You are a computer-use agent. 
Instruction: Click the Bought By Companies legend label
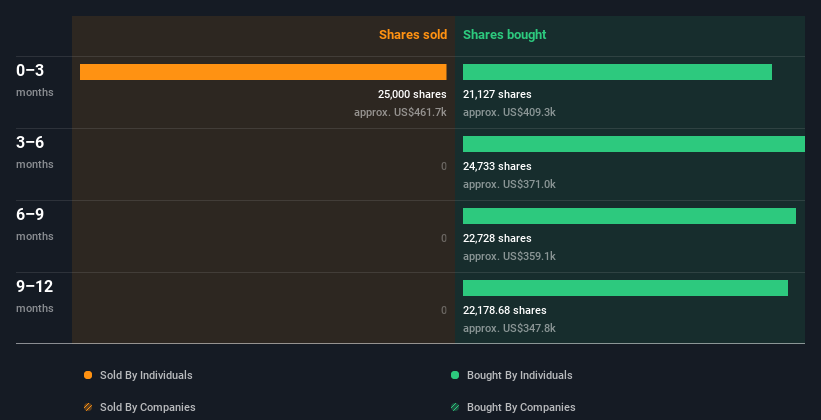(521, 407)
